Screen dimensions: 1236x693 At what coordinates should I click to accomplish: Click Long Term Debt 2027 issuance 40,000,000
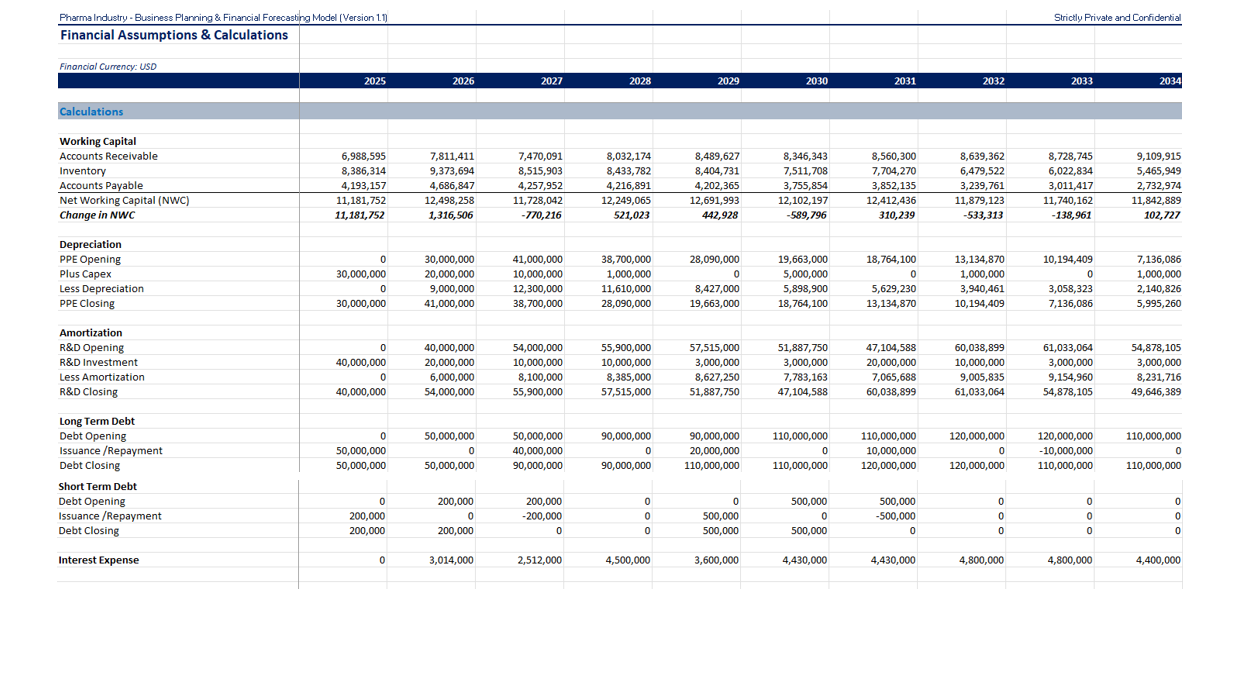(x=537, y=451)
